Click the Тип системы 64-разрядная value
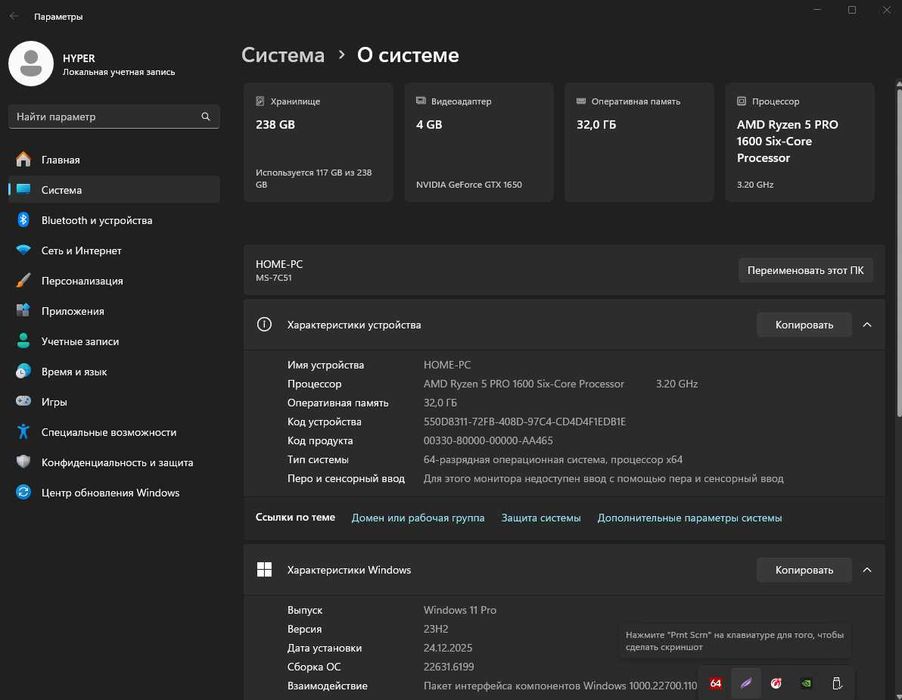Screen dimensions: 902x700 (553, 460)
